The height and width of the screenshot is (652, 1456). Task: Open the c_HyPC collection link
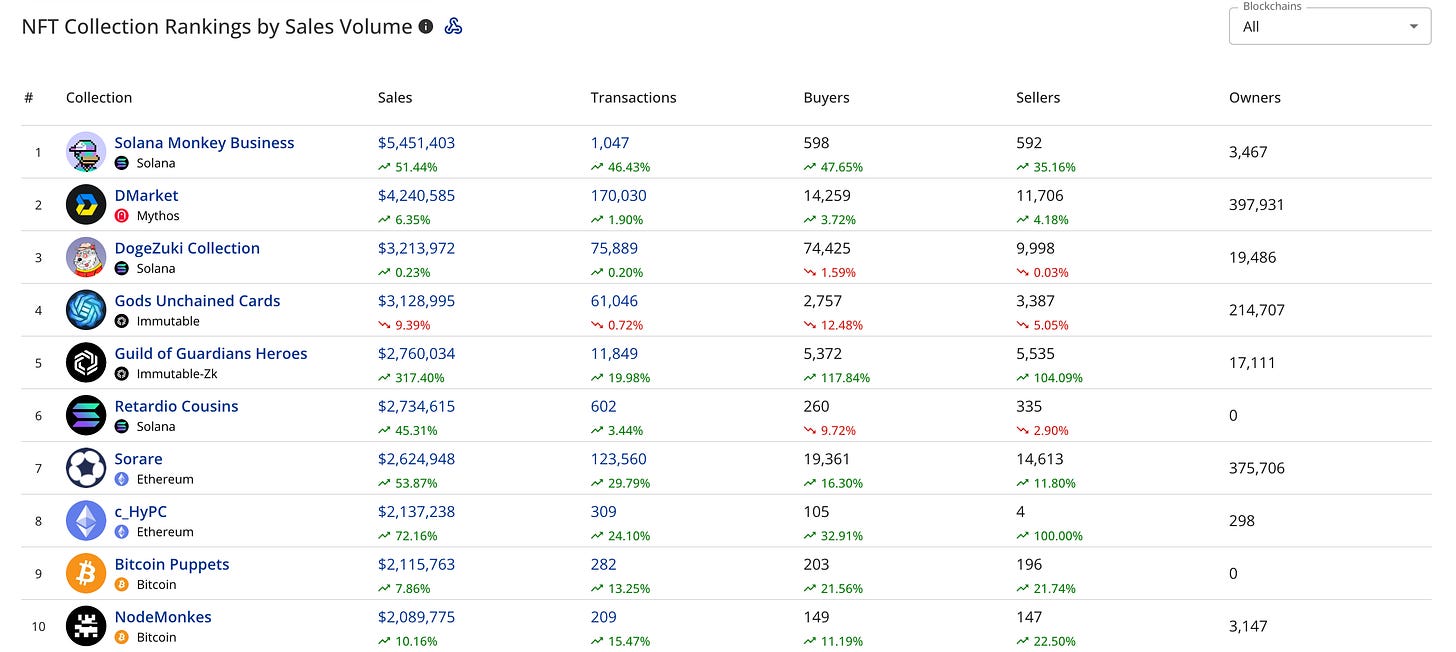(141, 512)
